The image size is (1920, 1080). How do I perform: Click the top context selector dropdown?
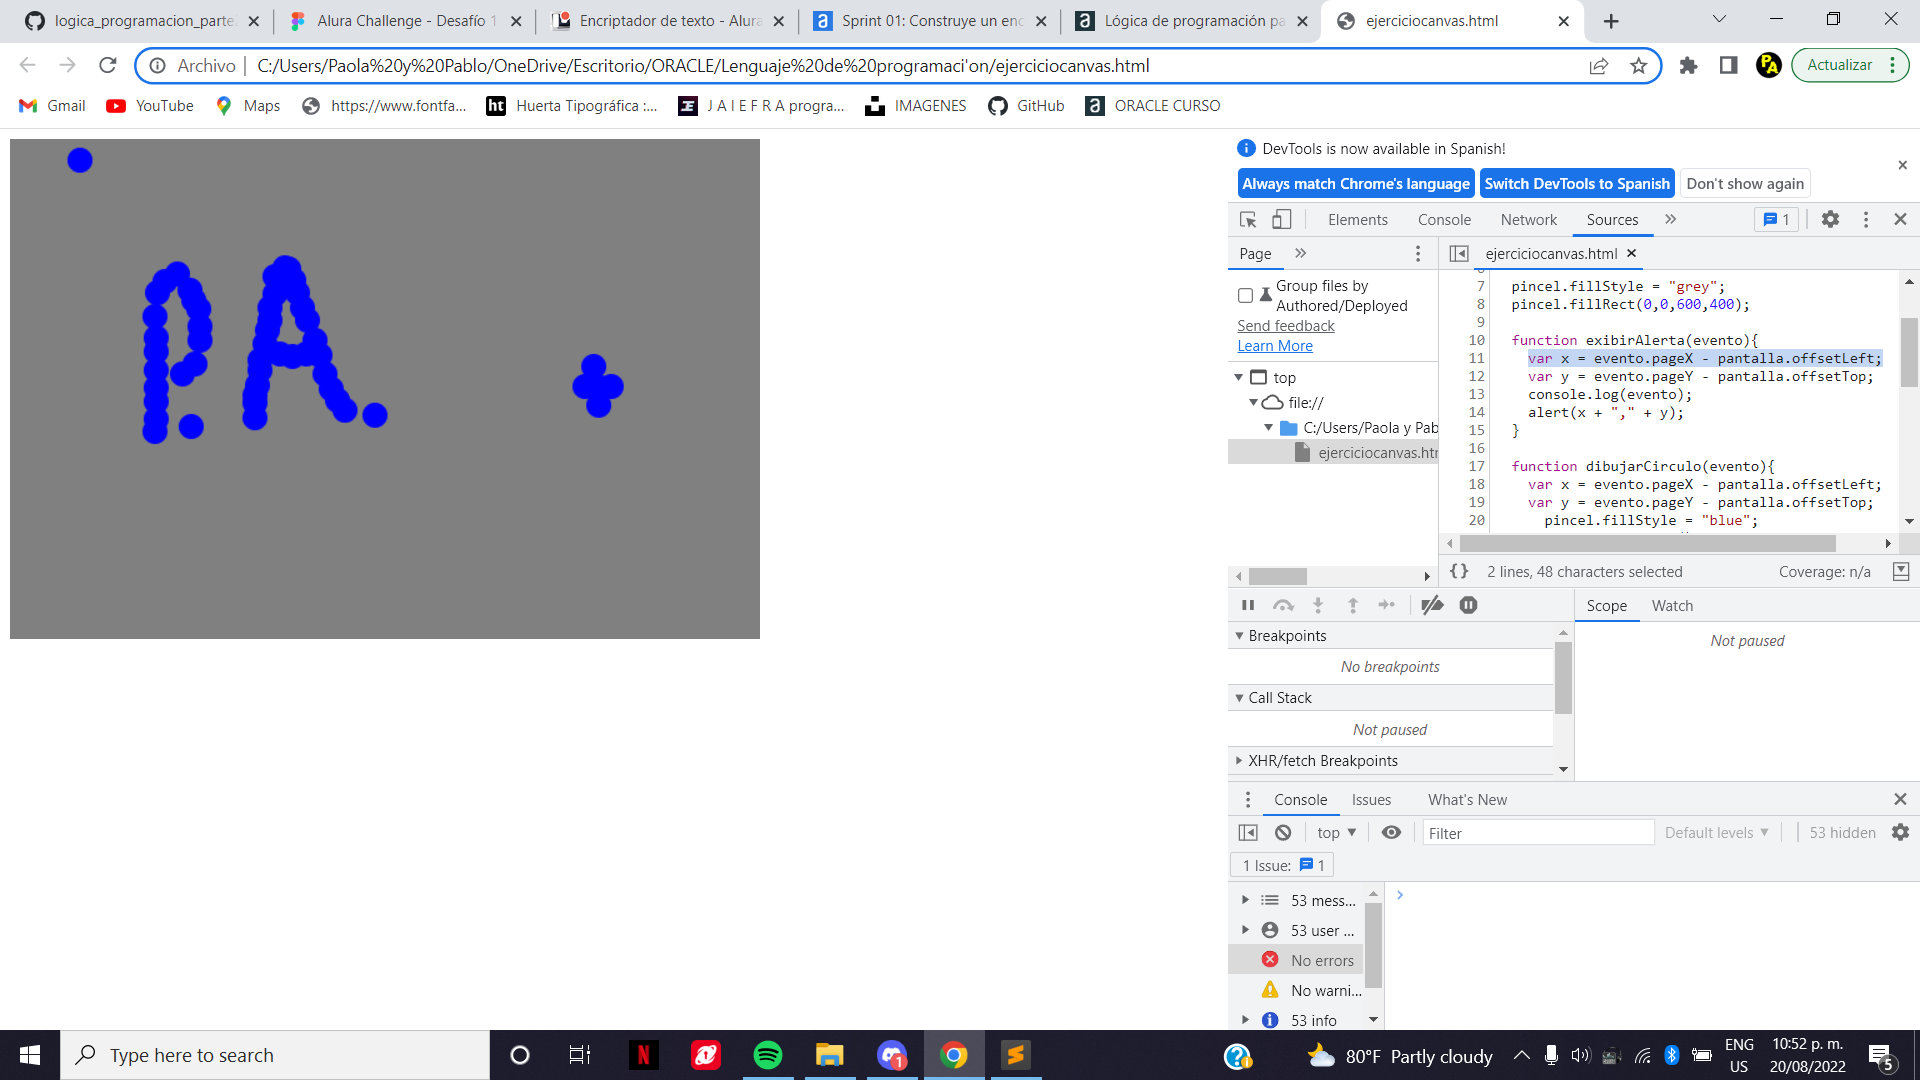pos(1336,832)
